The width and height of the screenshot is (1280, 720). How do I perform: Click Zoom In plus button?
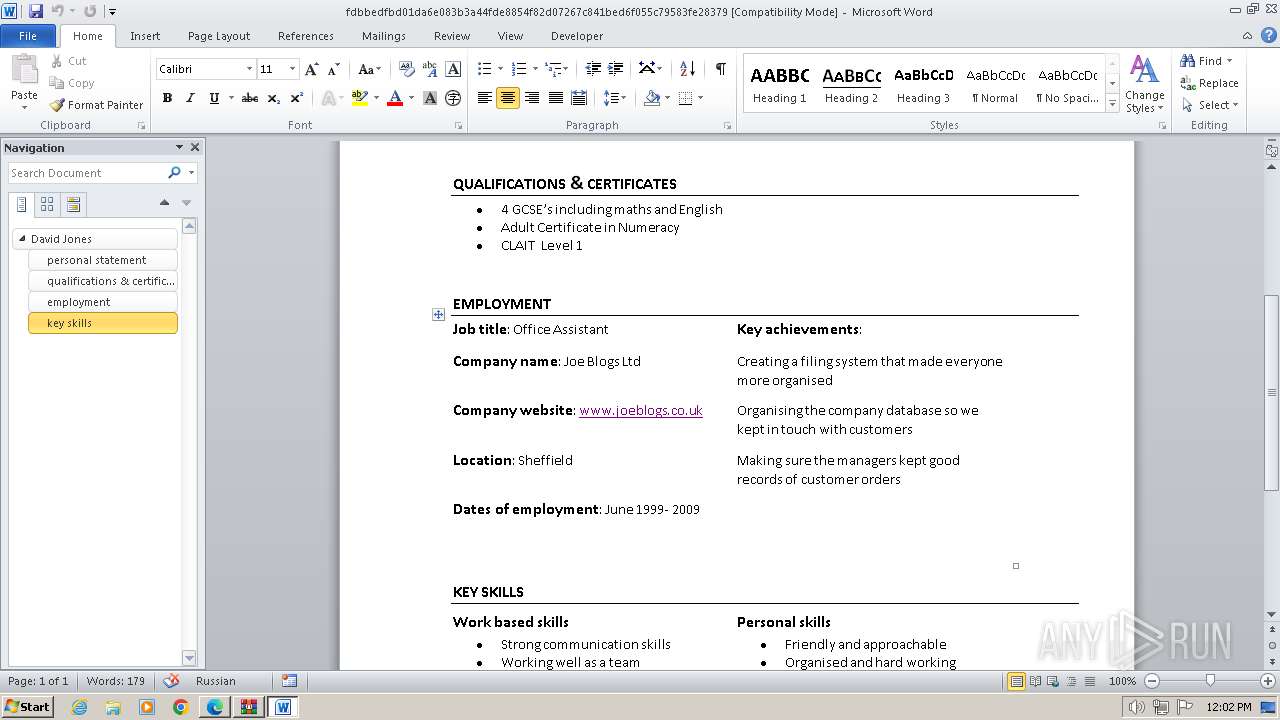[1268, 681]
